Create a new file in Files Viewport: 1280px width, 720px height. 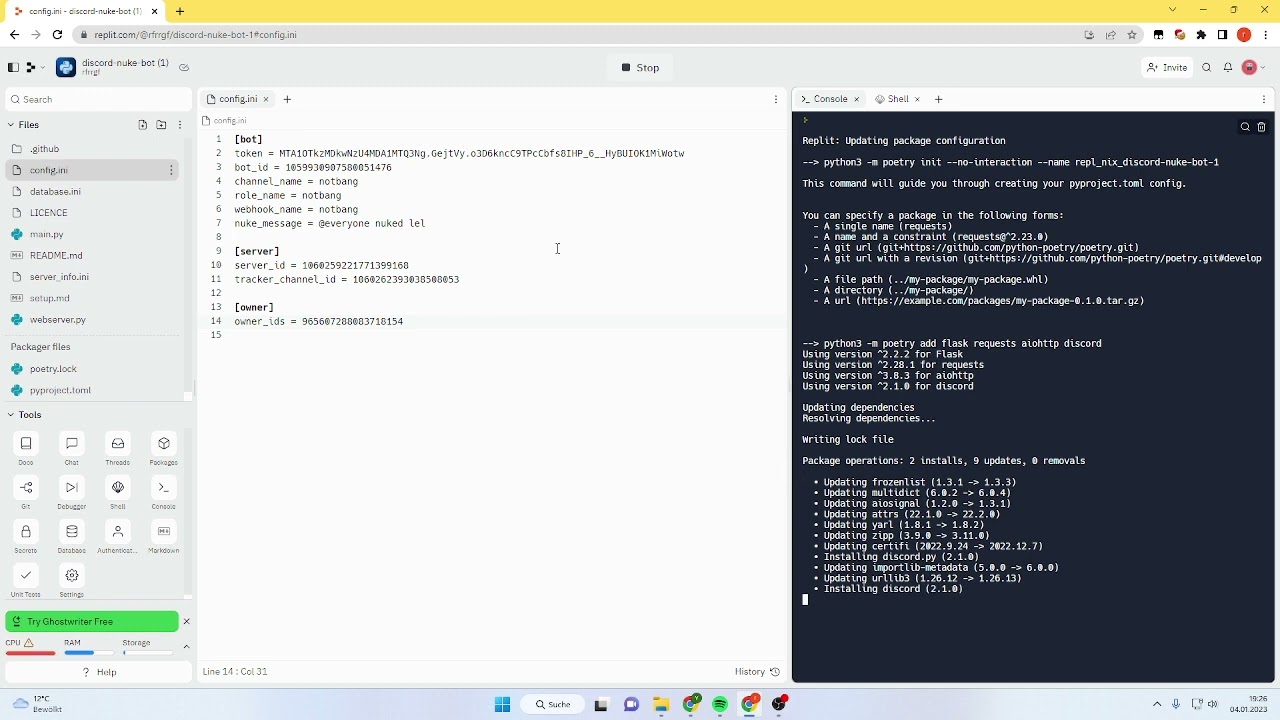[x=143, y=125]
